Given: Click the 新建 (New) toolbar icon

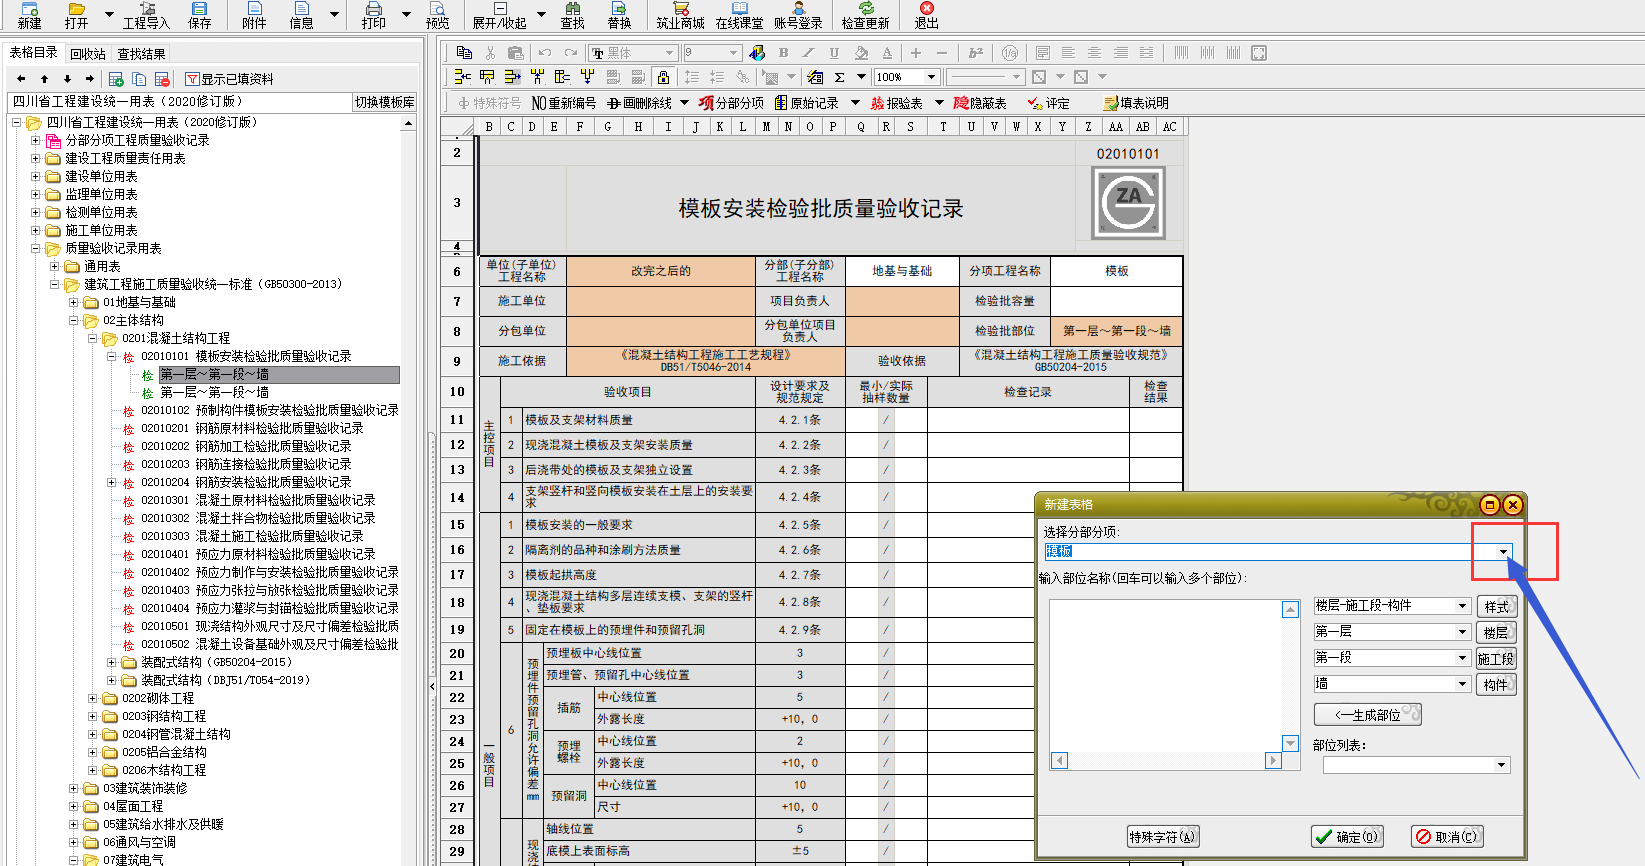Looking at the screenshot, I should 29,9.
